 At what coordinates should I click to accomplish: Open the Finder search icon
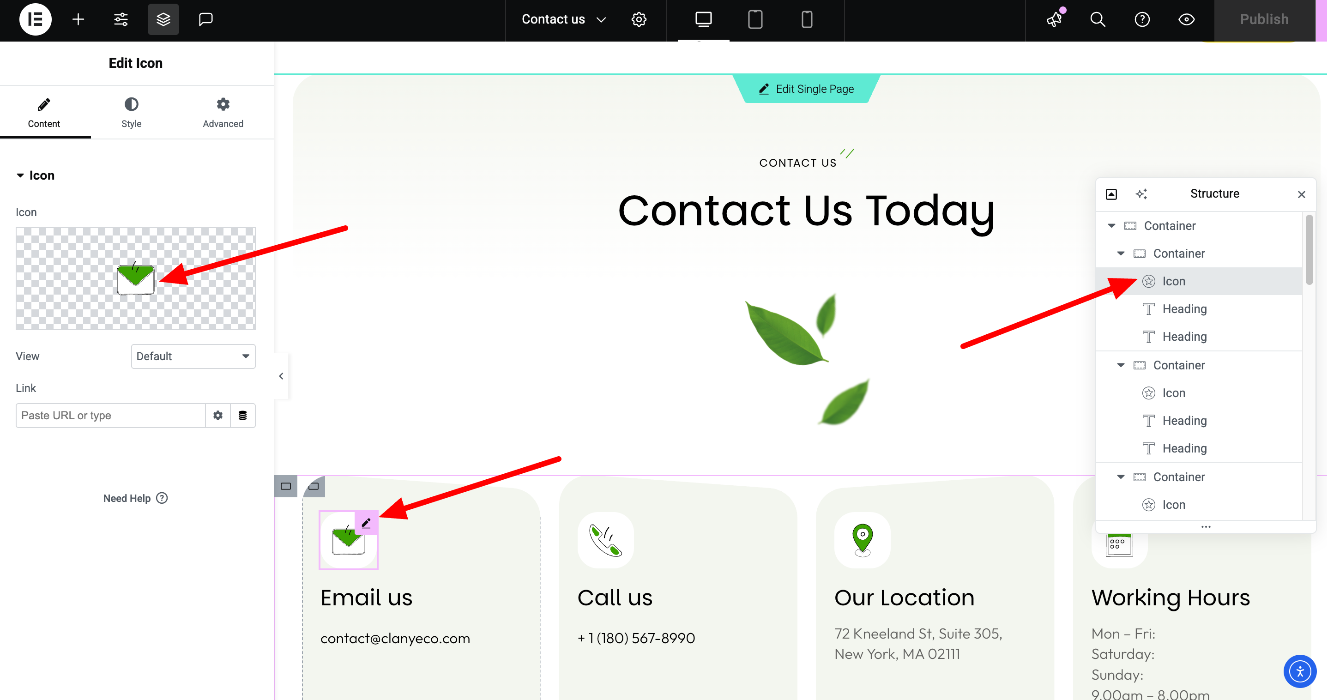[x=1098, y=19]
